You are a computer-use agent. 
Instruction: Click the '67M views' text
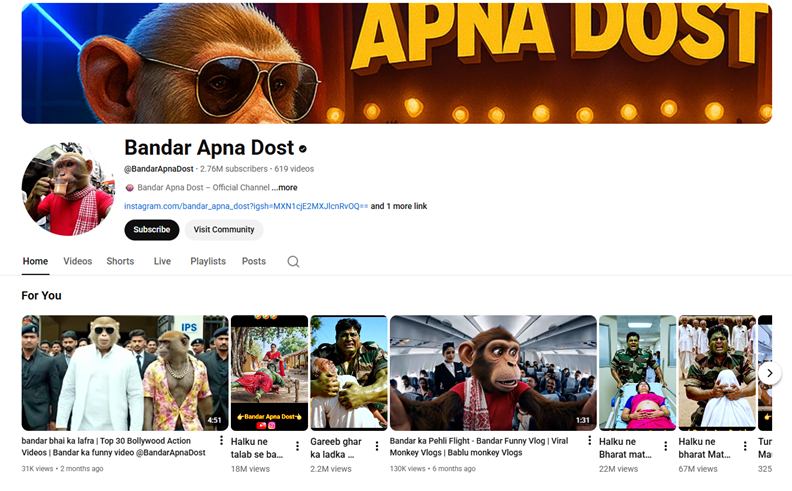pos(698,469)
